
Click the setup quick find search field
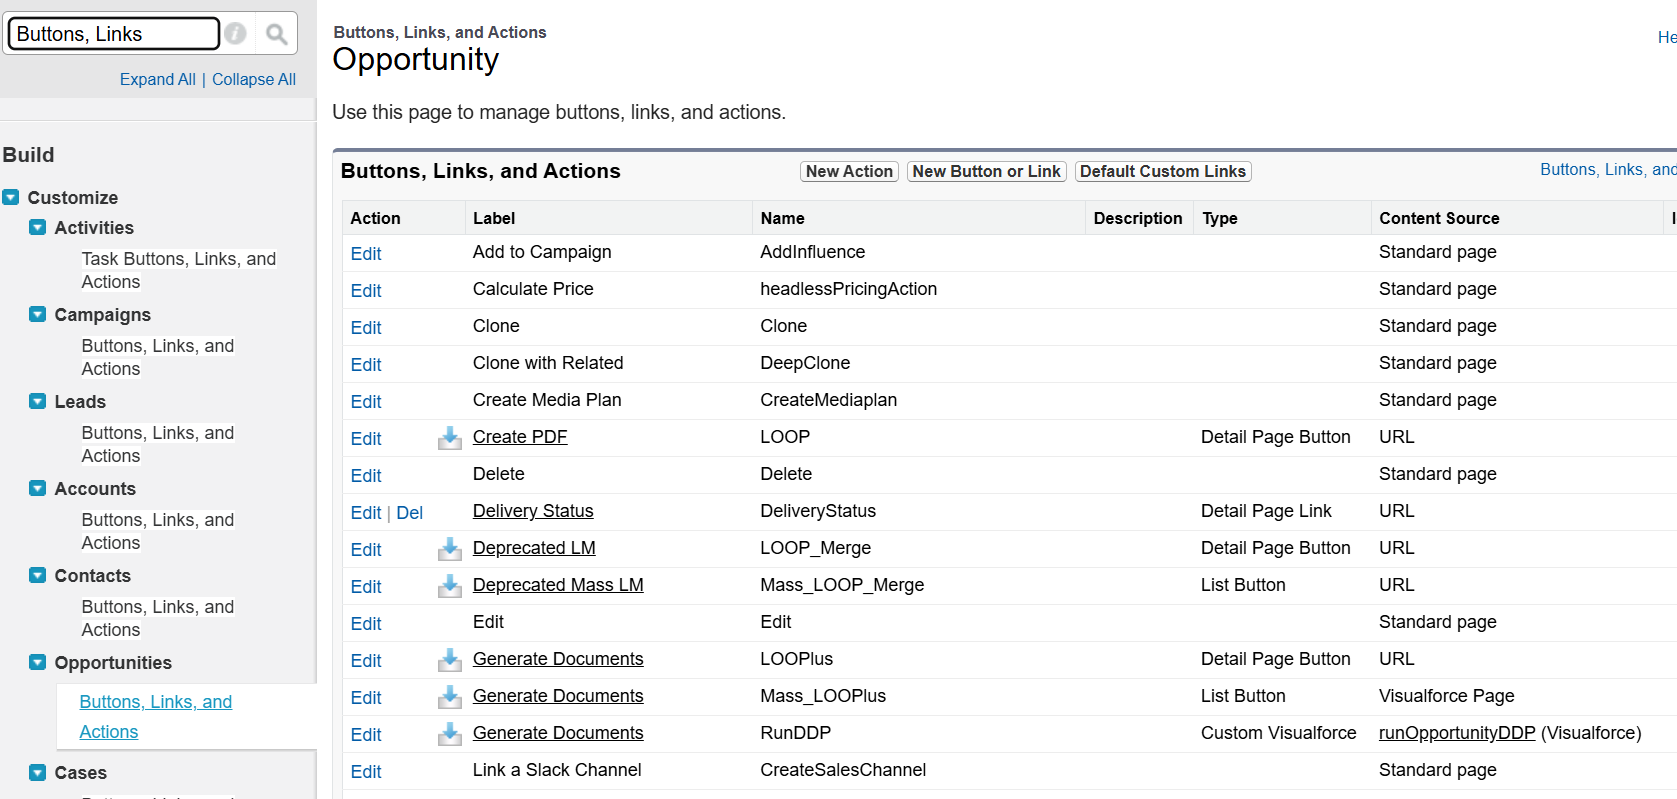(114, 34)
